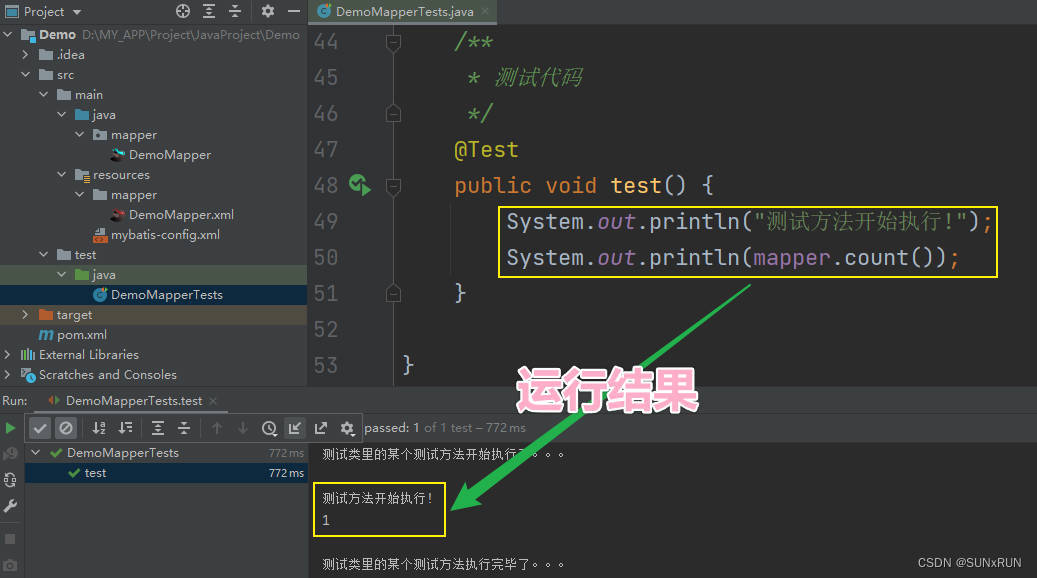
Task: Open test history clock icon
Action: tap(269, 429)
